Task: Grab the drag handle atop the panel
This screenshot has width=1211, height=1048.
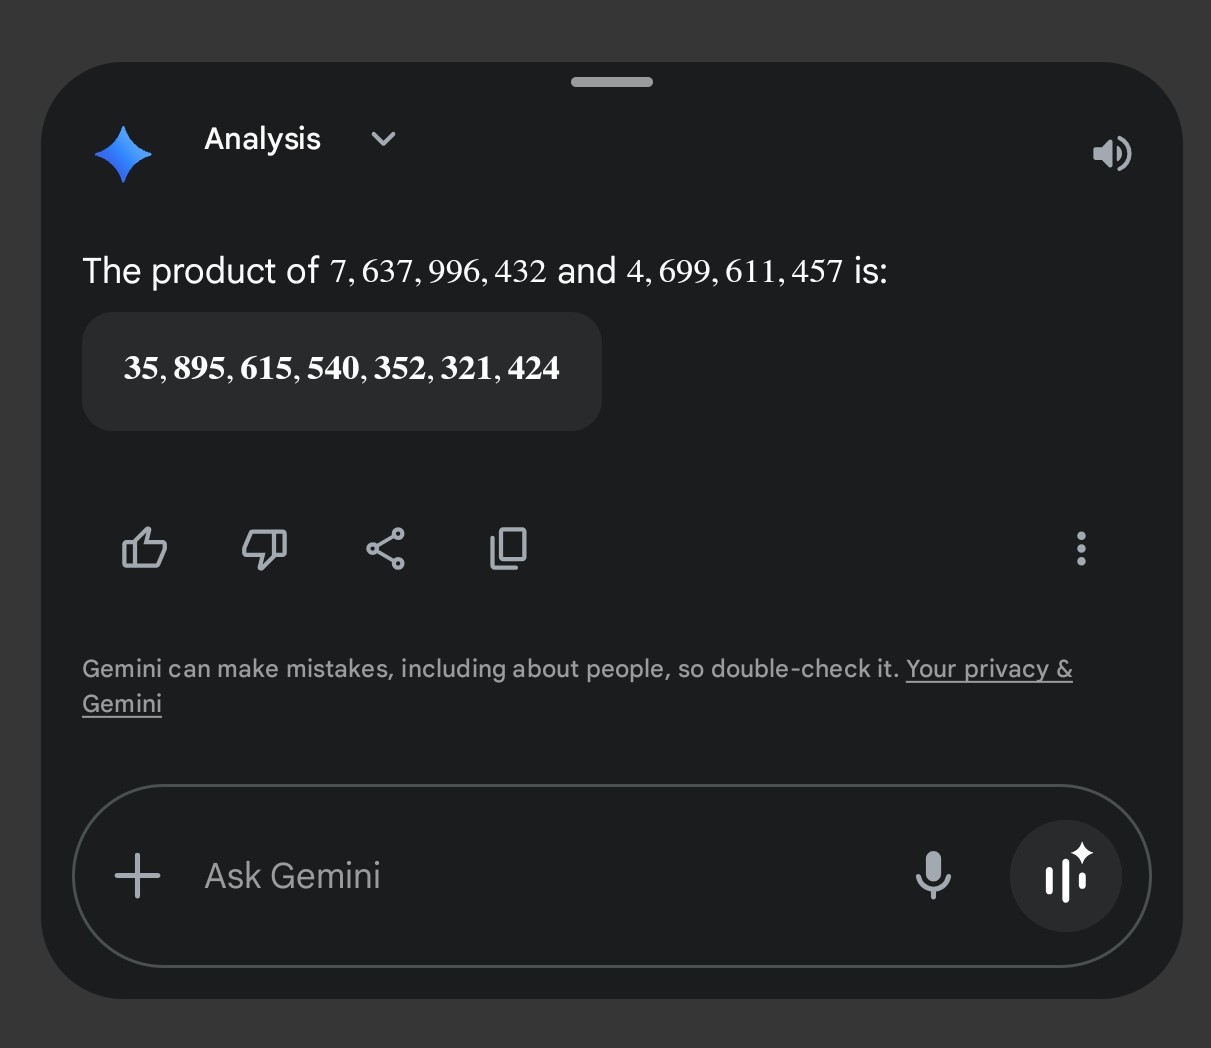Action: point(611,82)
